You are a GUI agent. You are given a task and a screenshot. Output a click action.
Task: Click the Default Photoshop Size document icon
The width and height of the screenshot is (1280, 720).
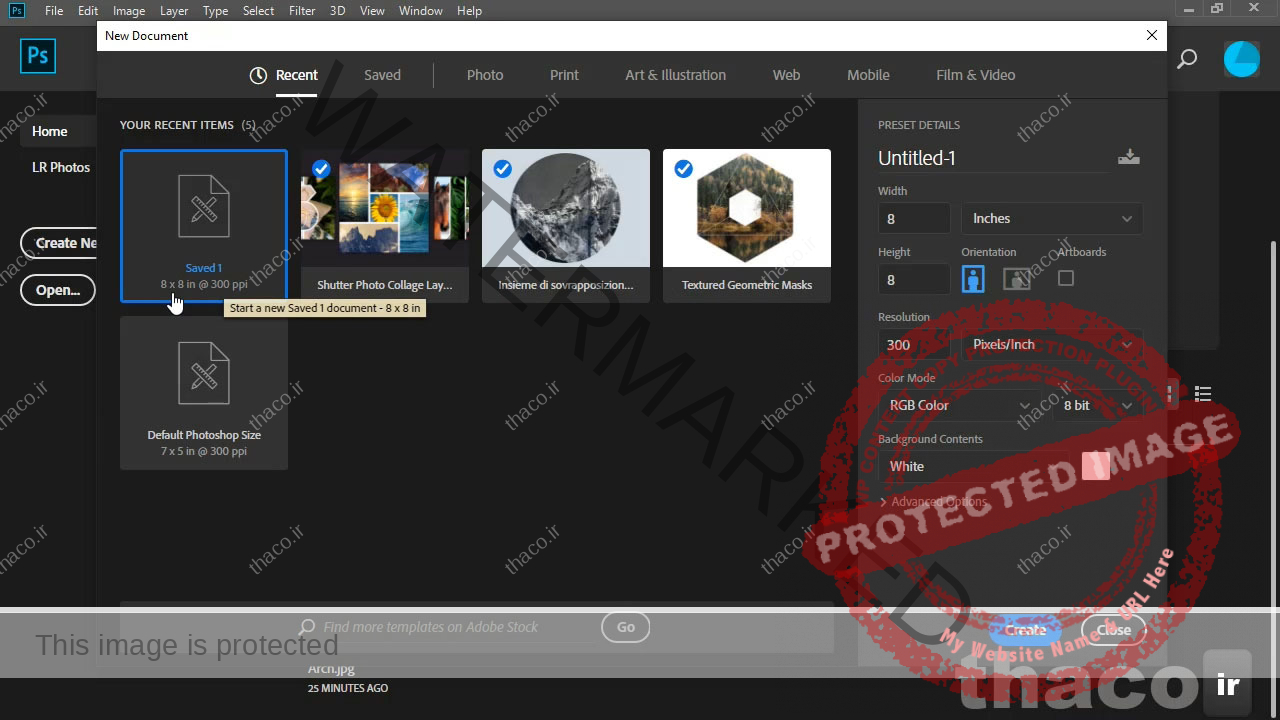click(x=204, y=373)
